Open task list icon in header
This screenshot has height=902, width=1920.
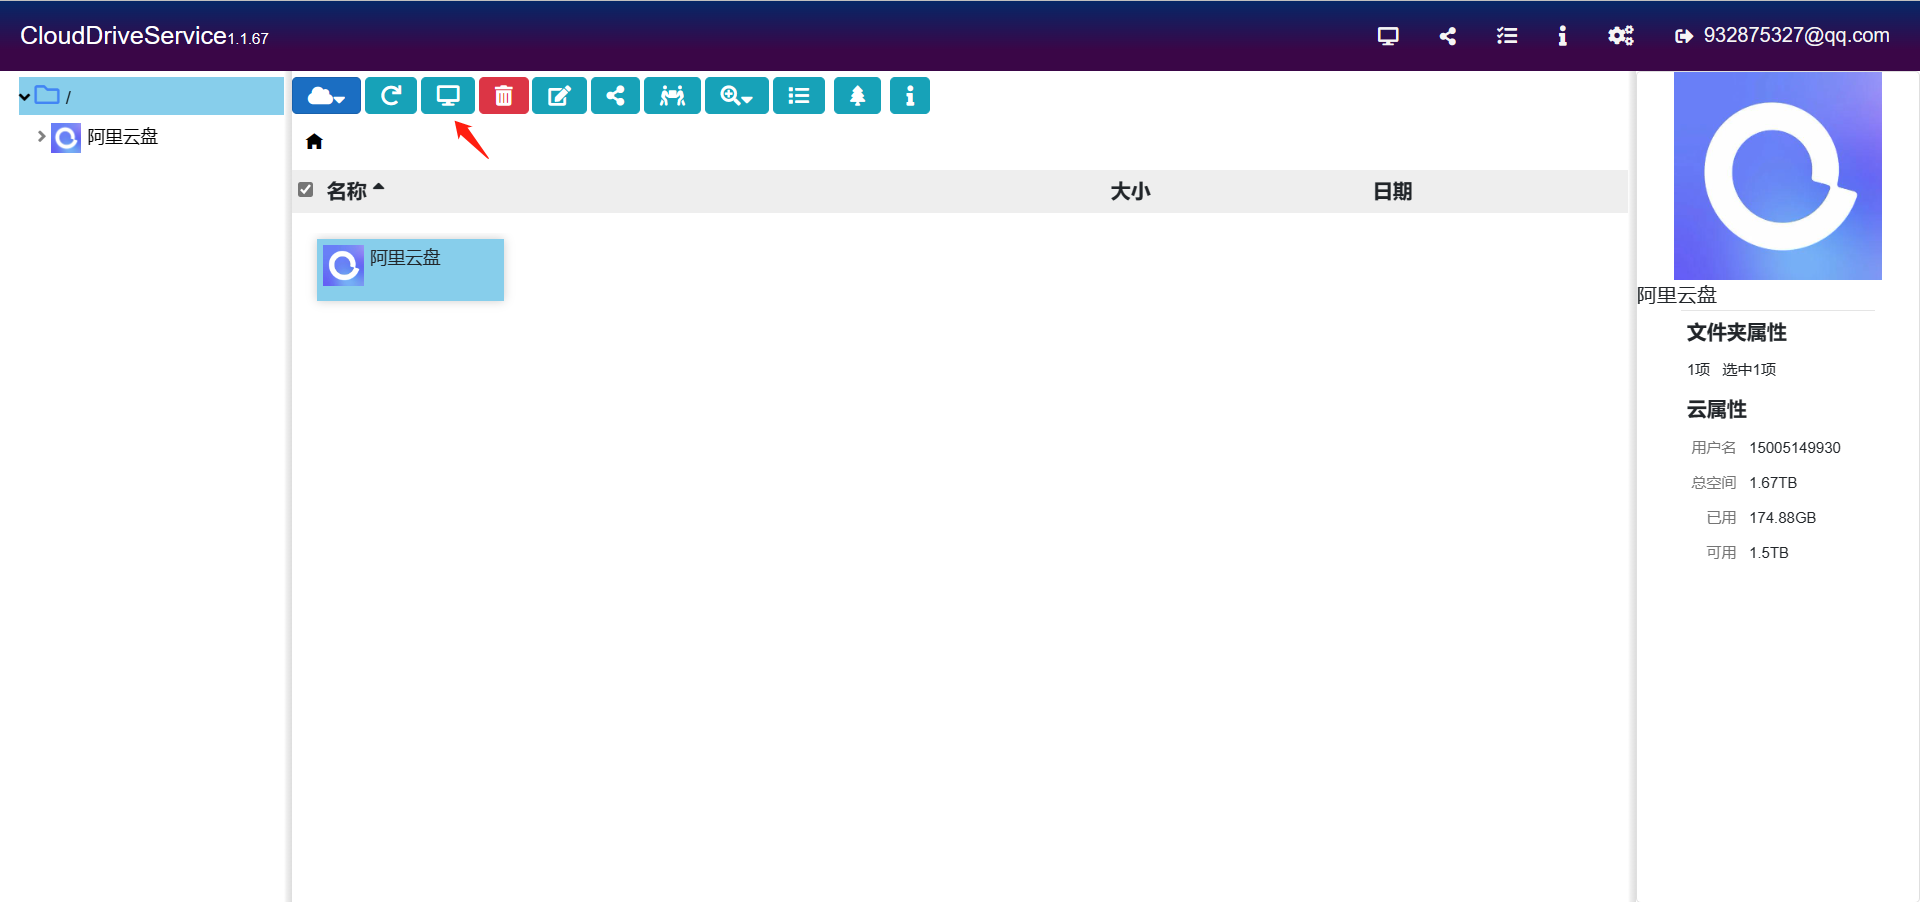[x=1507, y=36]
